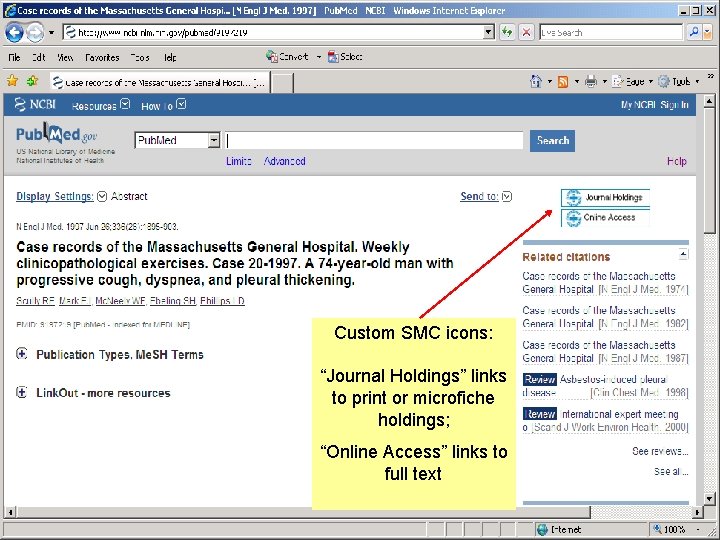The height and width of the screenshot is (540, 720).
Task: Open related citation N Engl J Med 1982
Action: point(605,317)
